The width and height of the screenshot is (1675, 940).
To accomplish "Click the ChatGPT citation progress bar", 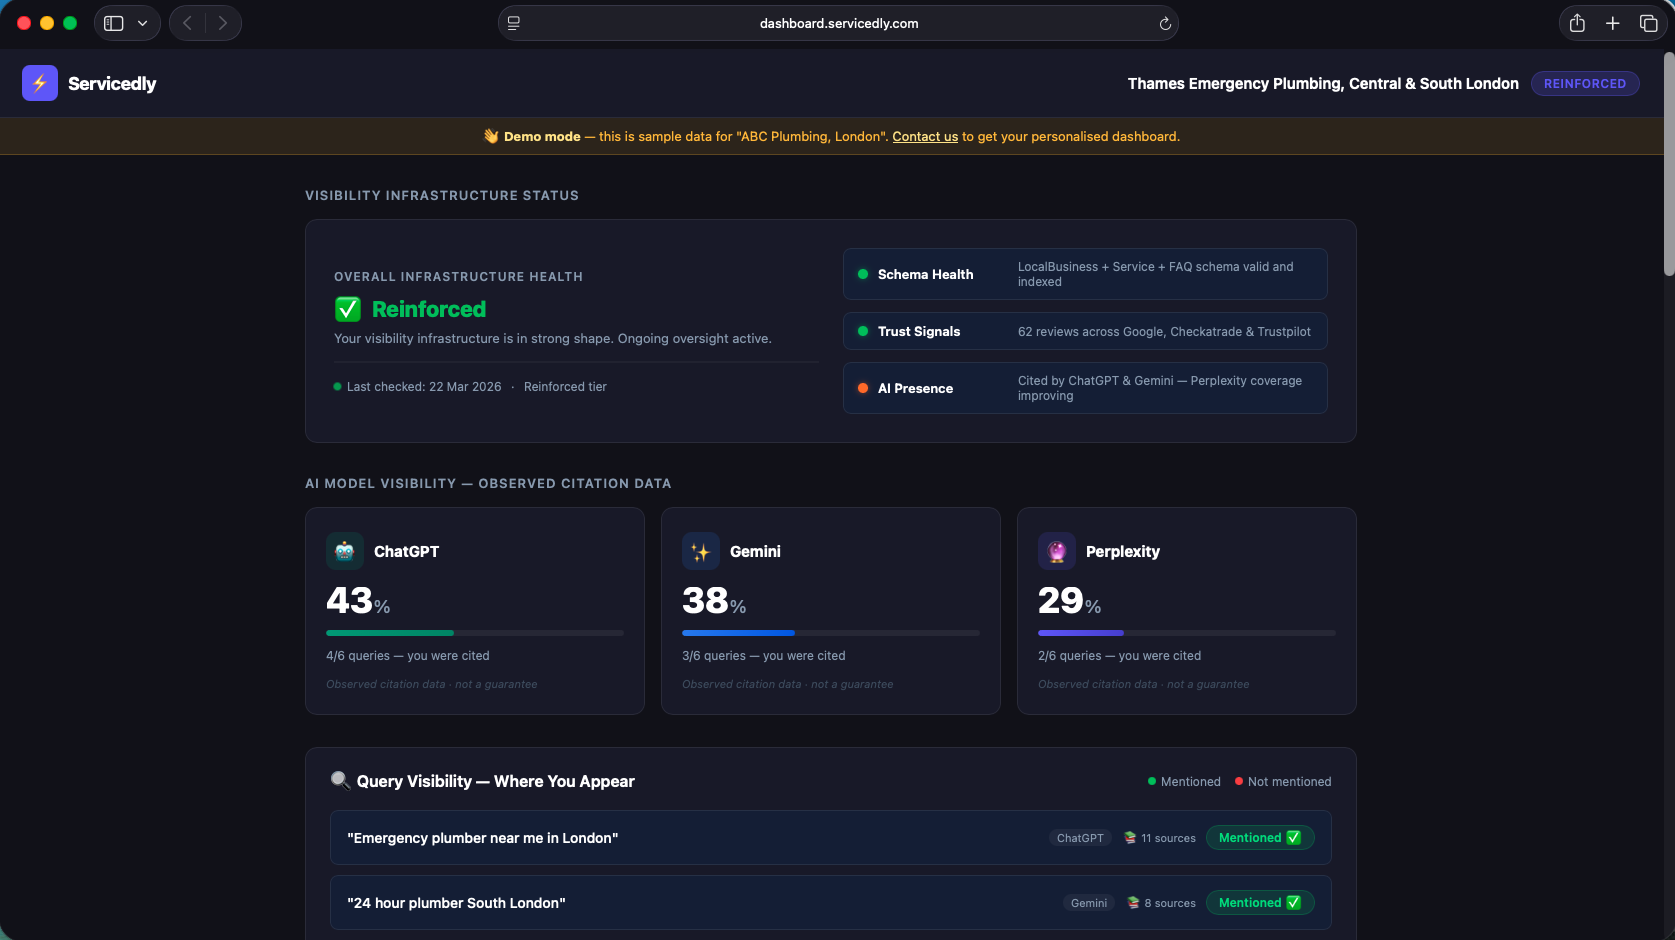I will tap(474, 633).
